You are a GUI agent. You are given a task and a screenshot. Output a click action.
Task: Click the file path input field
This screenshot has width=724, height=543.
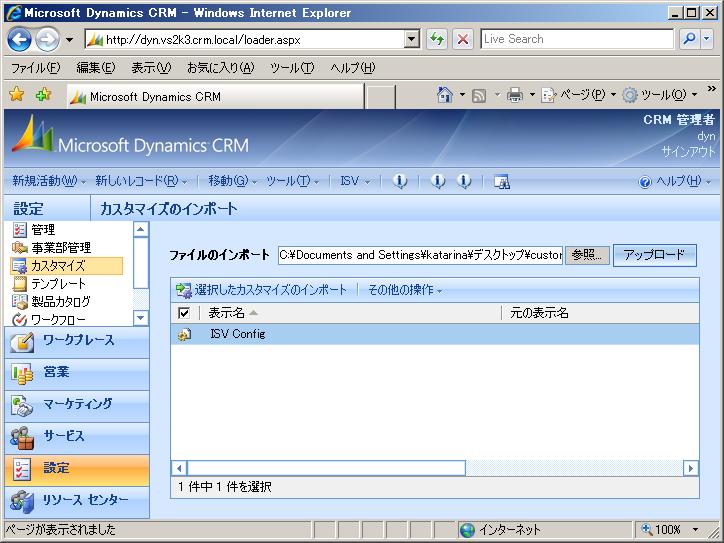(420, 255)
